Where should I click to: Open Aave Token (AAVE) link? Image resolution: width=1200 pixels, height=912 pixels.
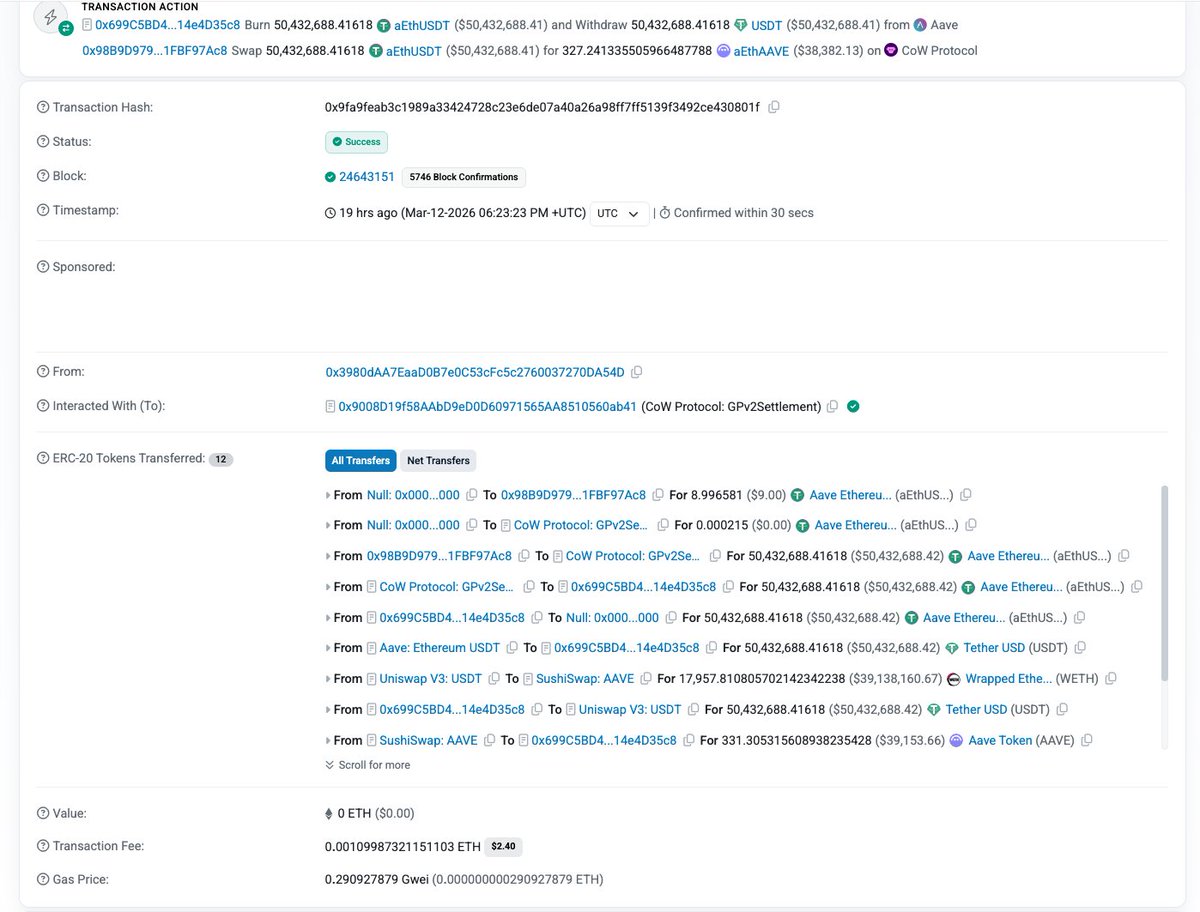1000,741
